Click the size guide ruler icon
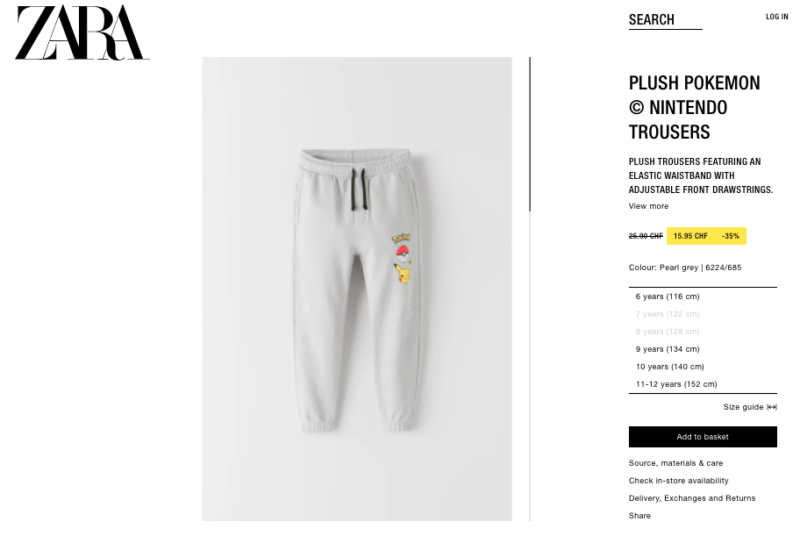Viewport: 800px width, 543px height. pyautogui.click(x=772, y=407)
